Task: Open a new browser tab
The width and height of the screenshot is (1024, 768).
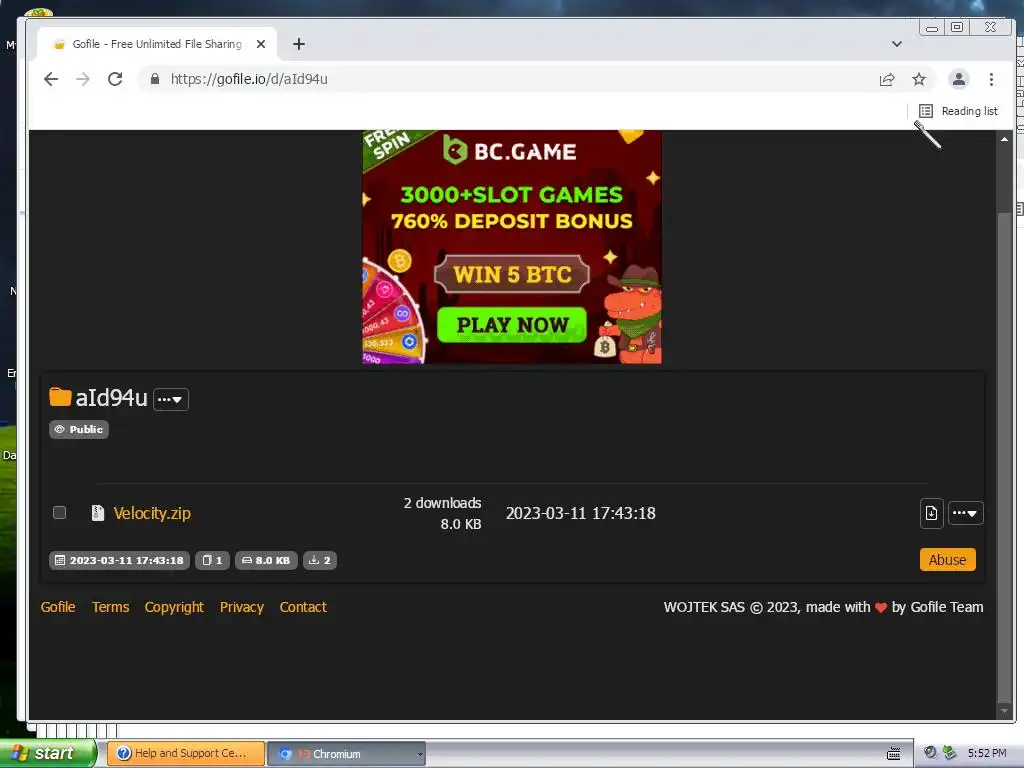Action: [x=298, y=44]
